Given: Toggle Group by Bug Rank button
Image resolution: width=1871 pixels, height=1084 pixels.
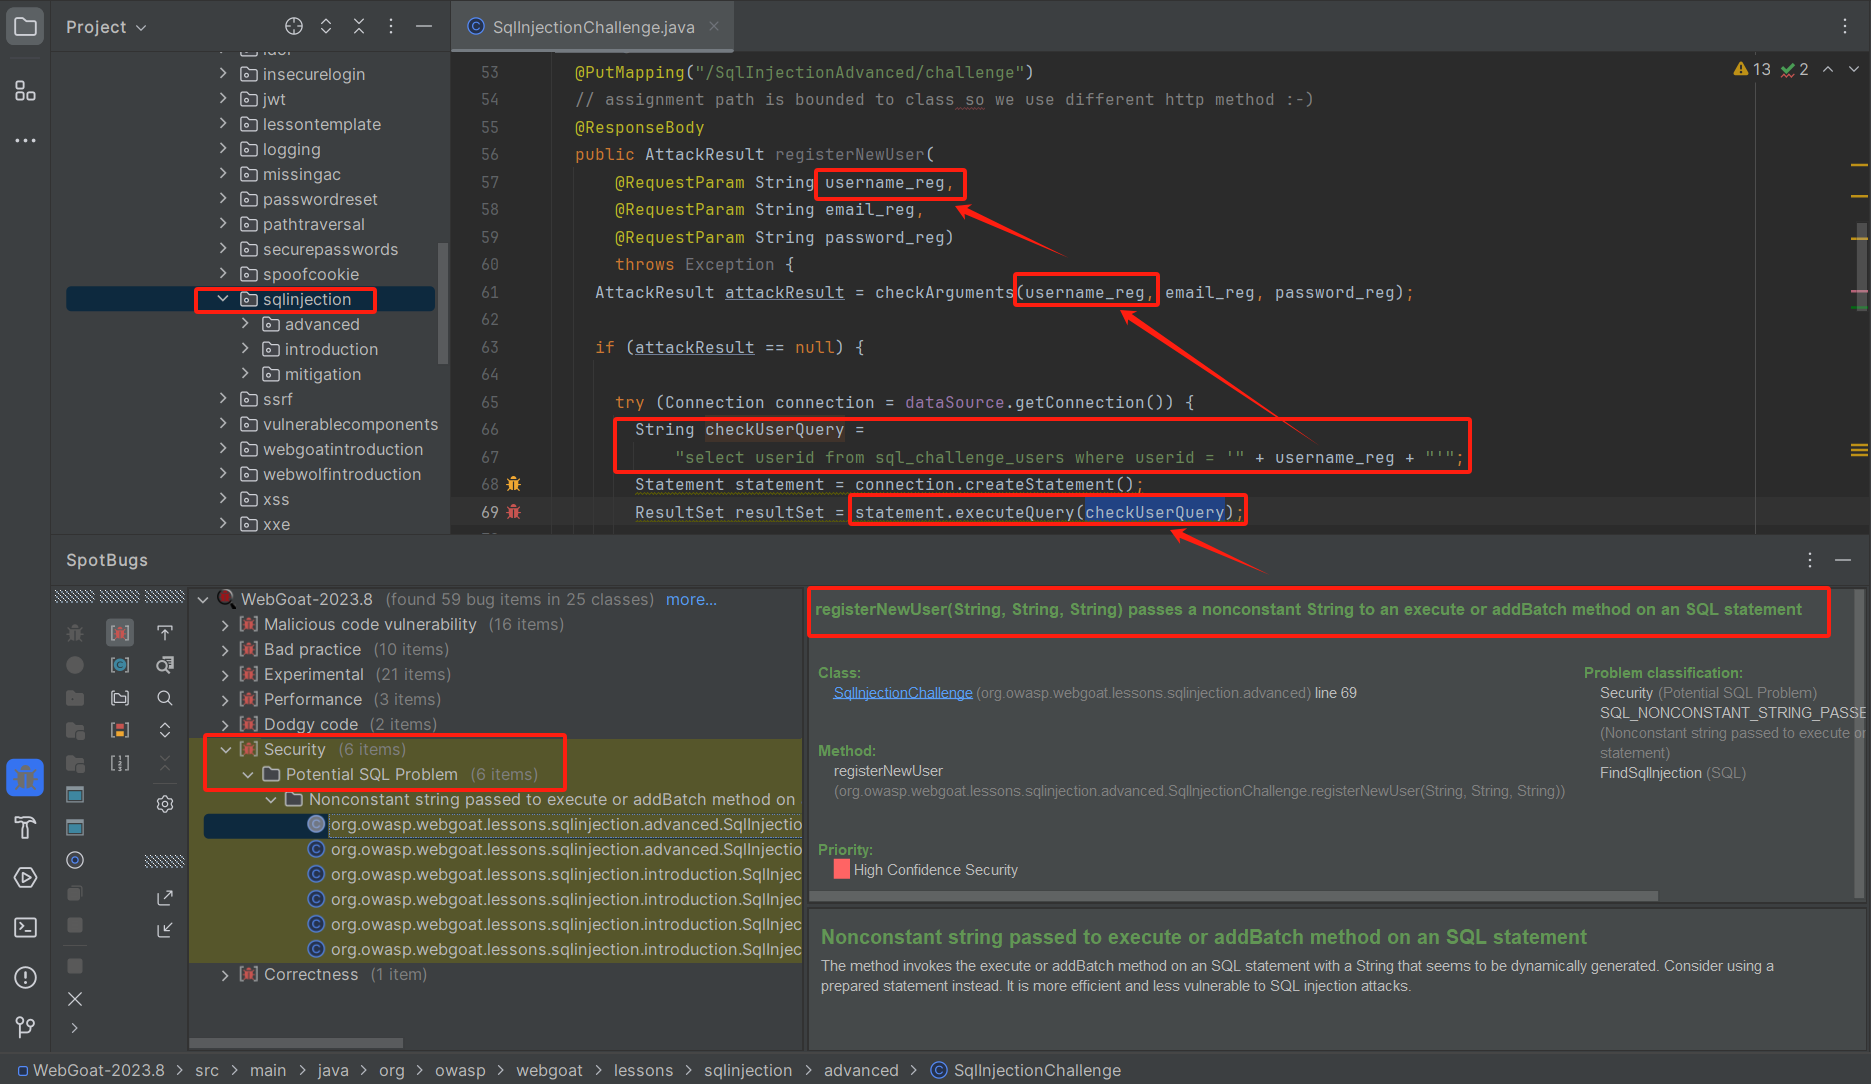Looking at the screenshot, I should coord(120,763).
